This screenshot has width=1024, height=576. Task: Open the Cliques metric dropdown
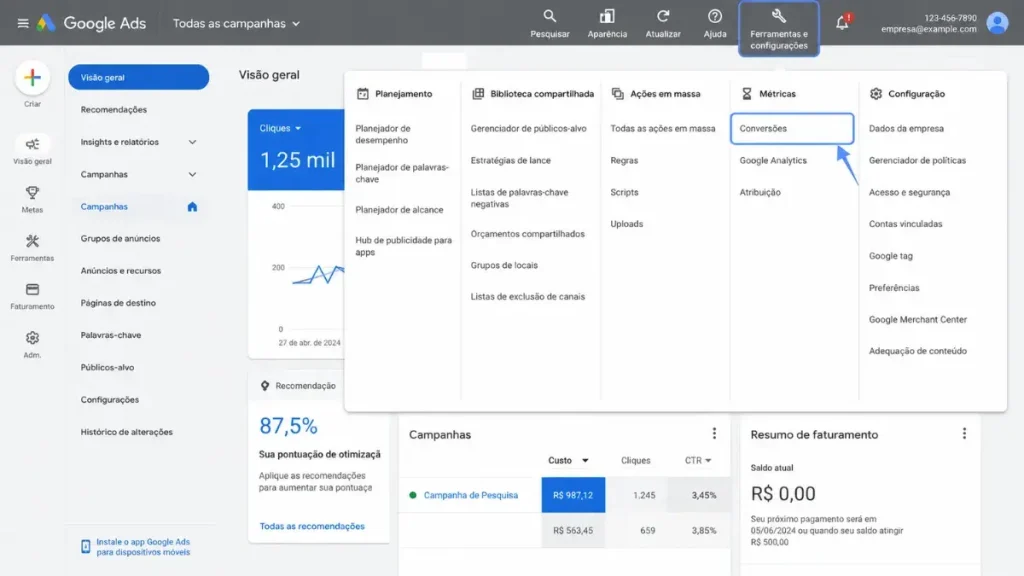[280, 128]
